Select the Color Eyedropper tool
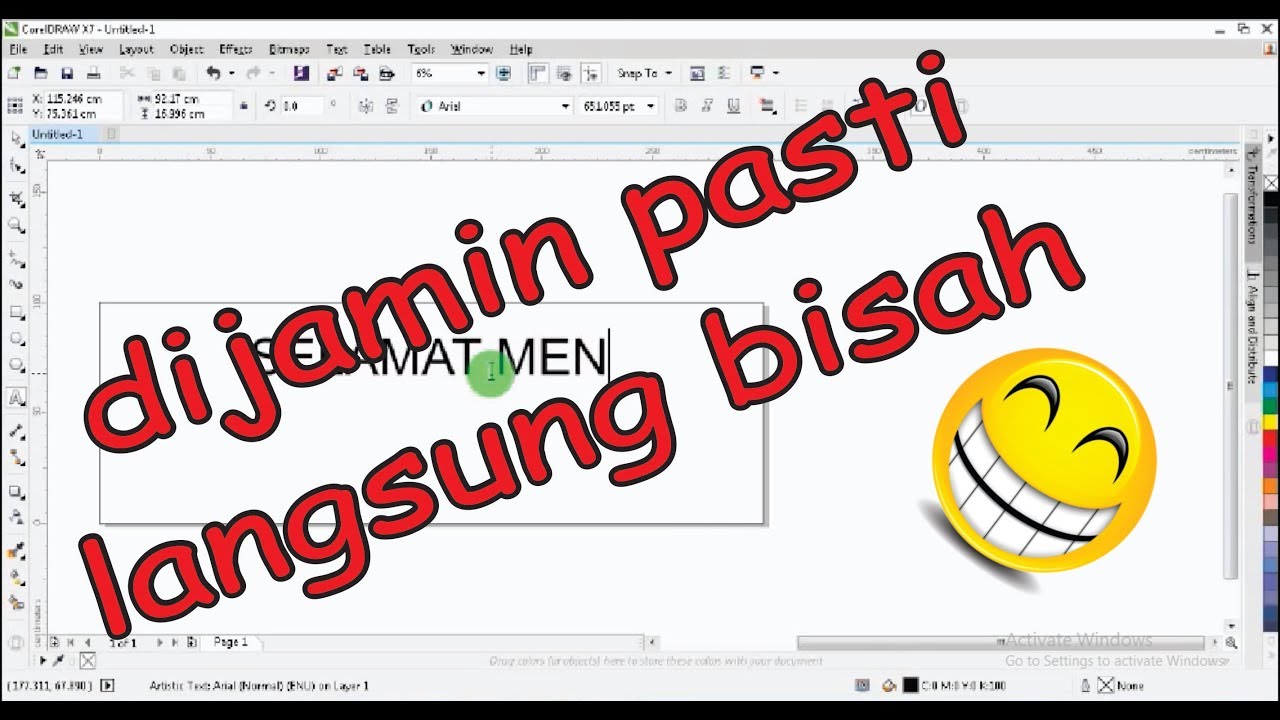The width and height of the screenshot is (1280, 720). [x=17, y=551]
